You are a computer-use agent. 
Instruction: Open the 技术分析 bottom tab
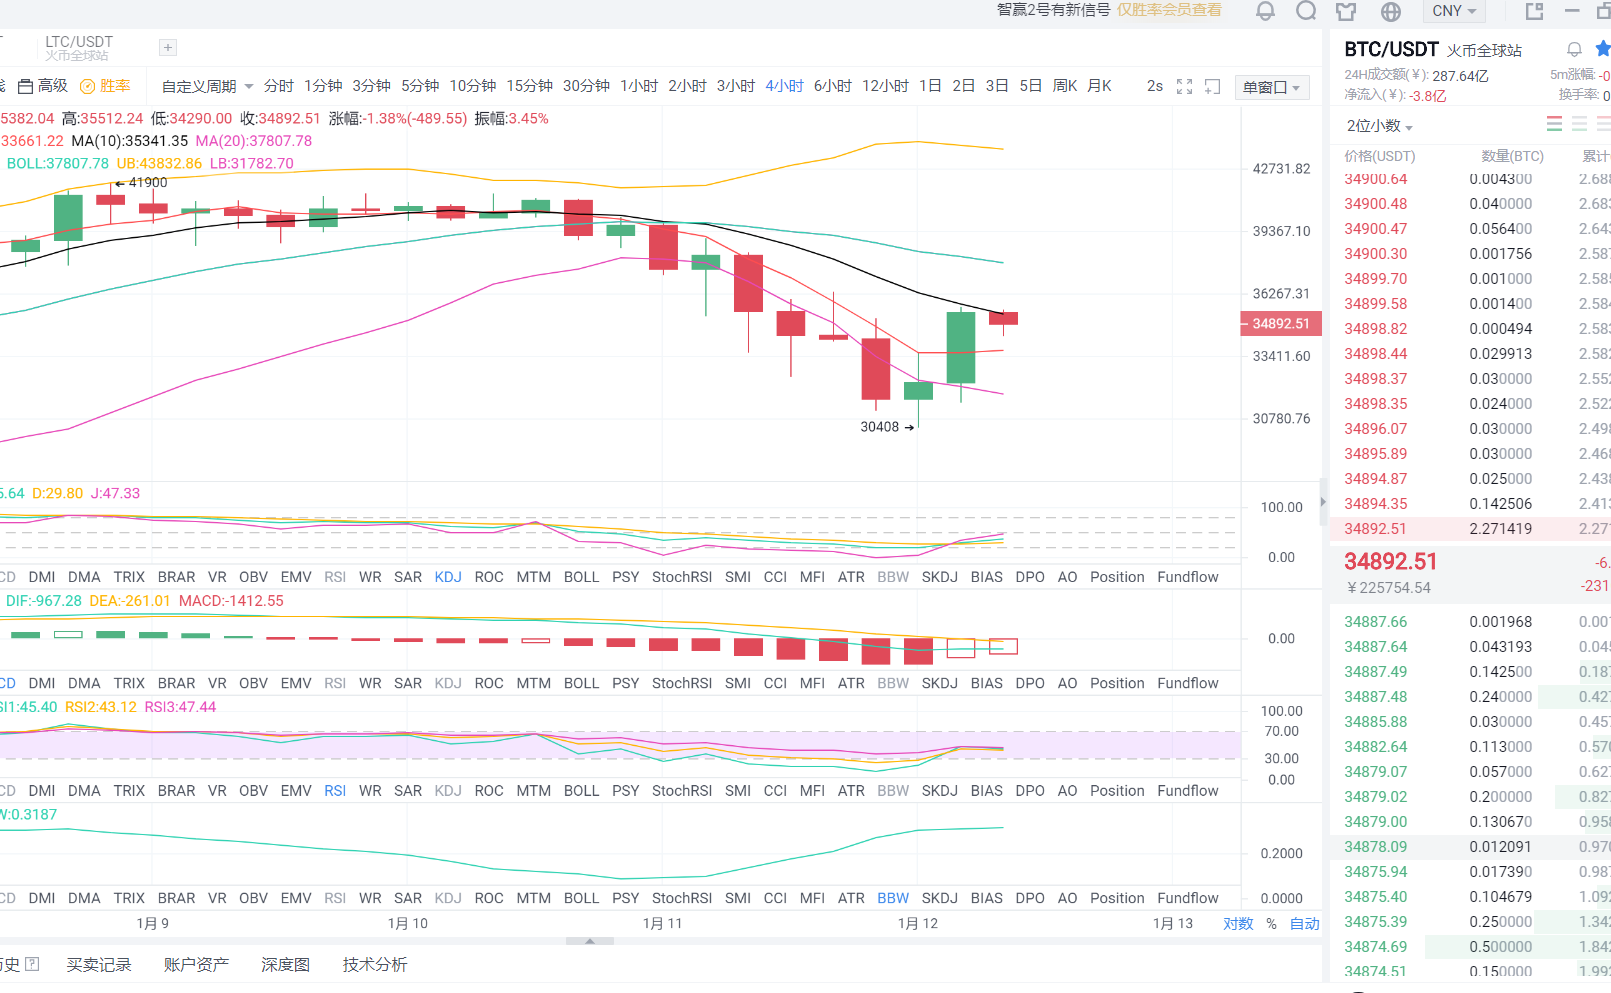pyautogui.click(x=374, y=964)
